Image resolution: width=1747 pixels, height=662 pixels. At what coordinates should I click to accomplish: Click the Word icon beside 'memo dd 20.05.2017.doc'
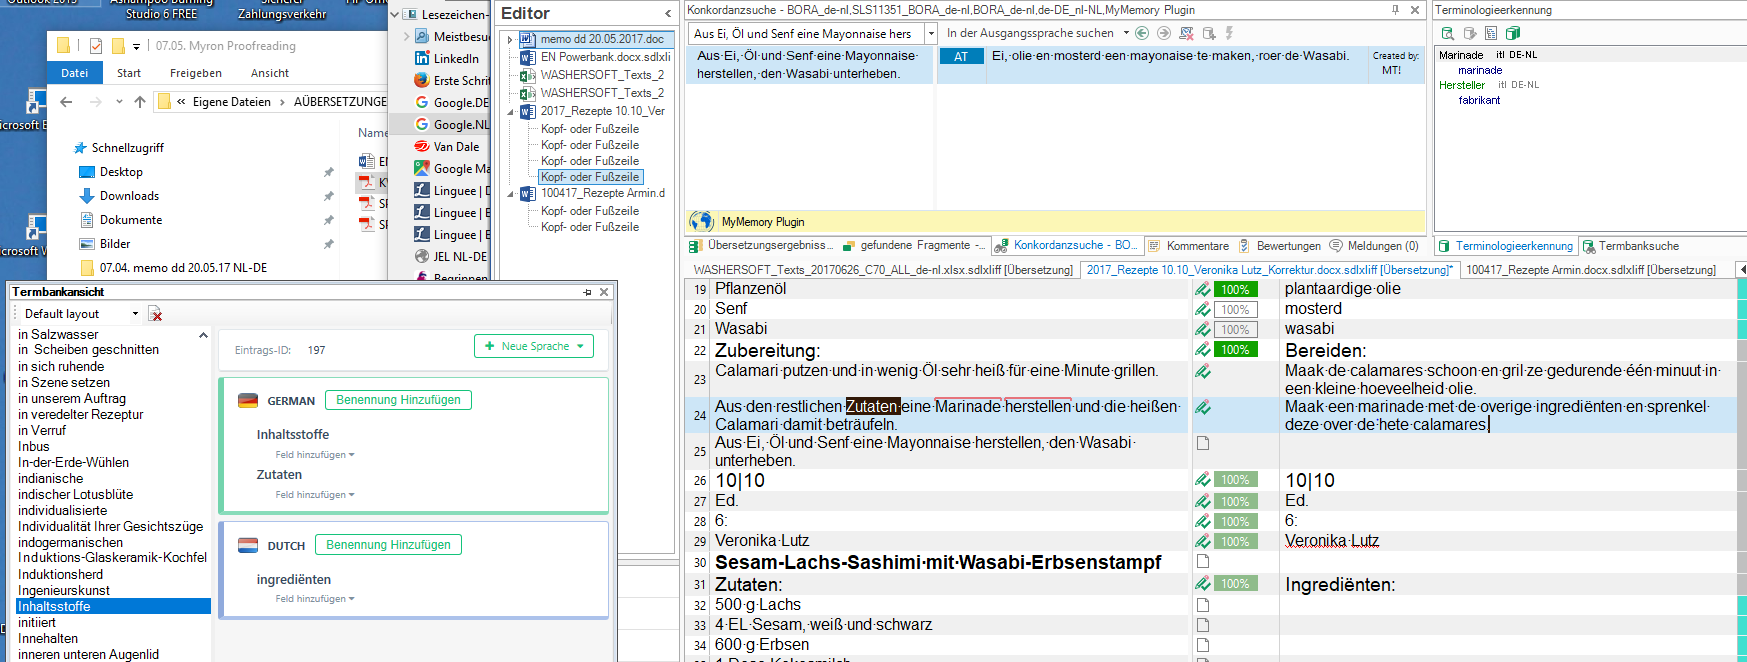click(x=528, y=39)
